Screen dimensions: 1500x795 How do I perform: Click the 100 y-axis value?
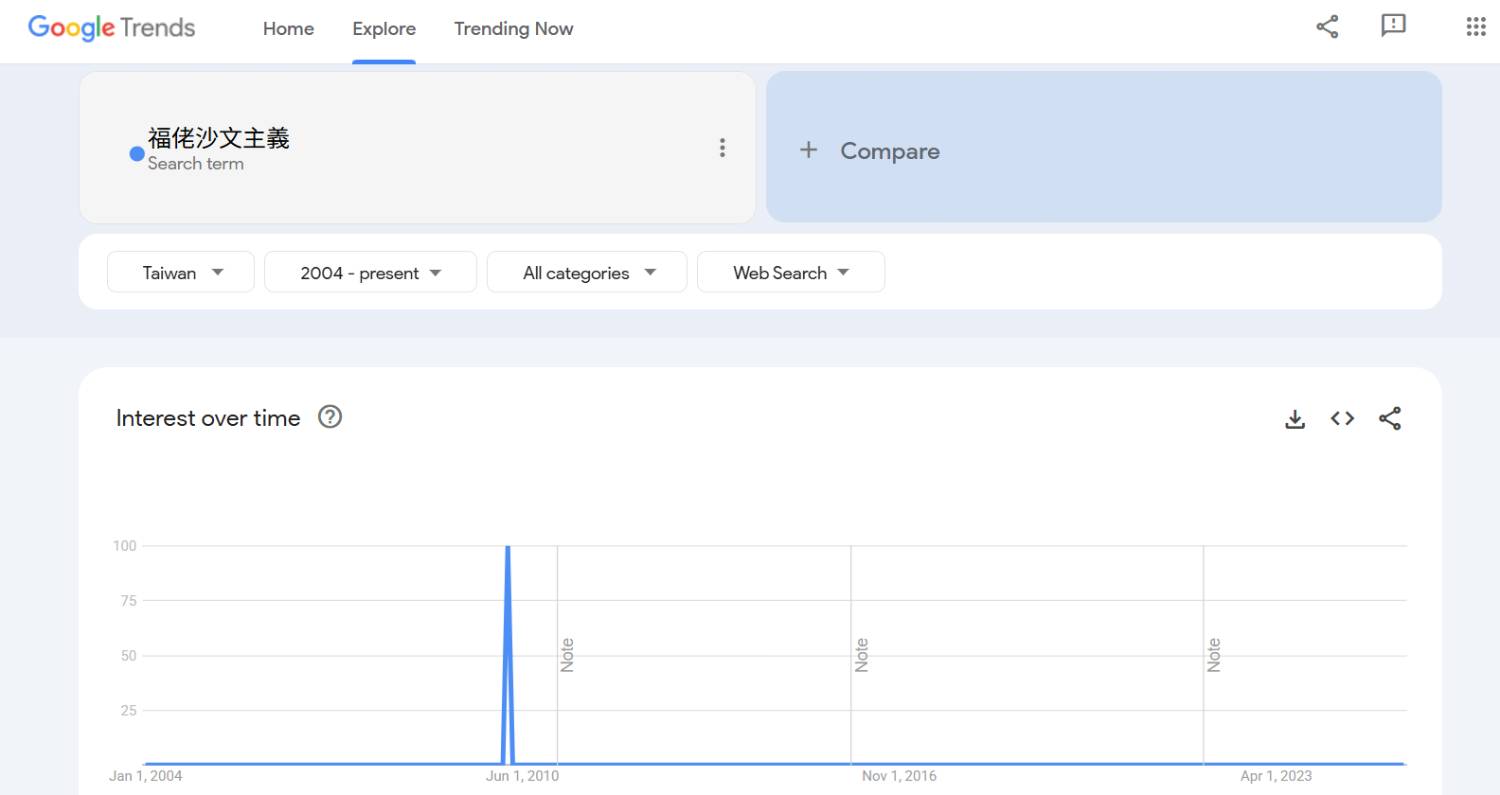click(x=125, y=546)
